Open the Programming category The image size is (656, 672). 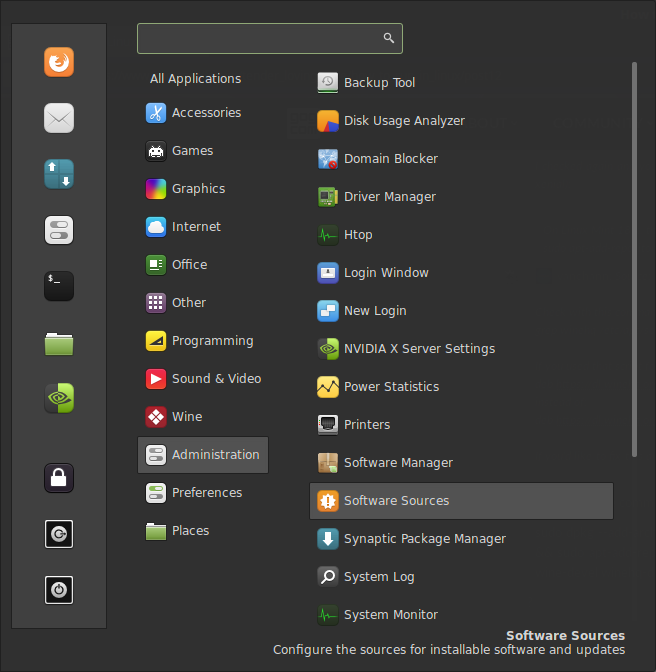click(x=203, y=341)
